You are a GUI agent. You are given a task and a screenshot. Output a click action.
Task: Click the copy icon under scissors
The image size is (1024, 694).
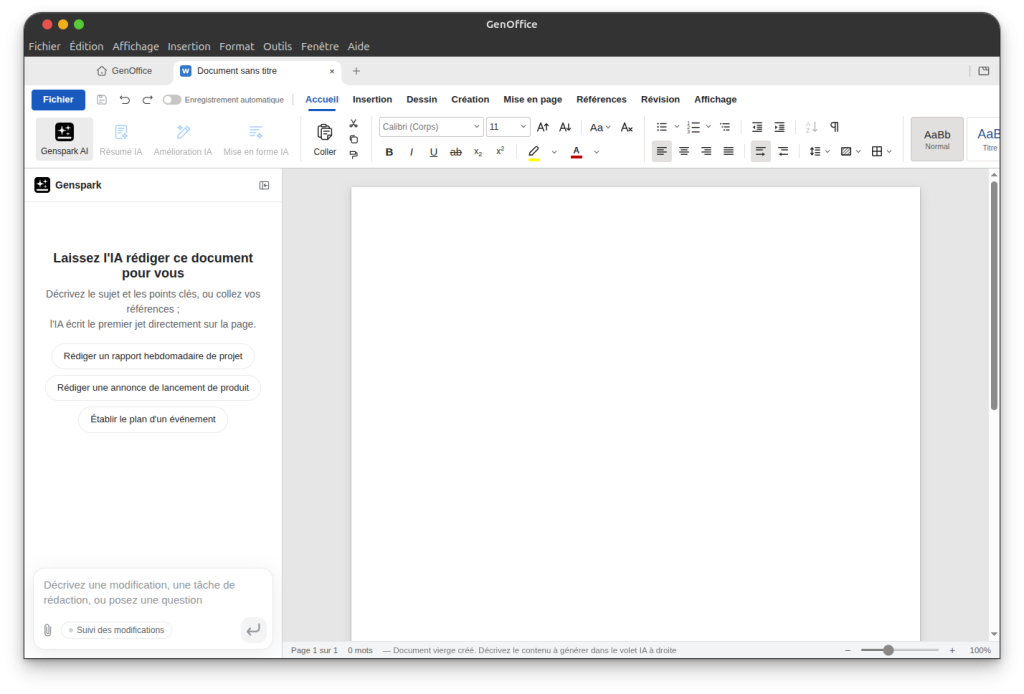(x=353, y=139)
